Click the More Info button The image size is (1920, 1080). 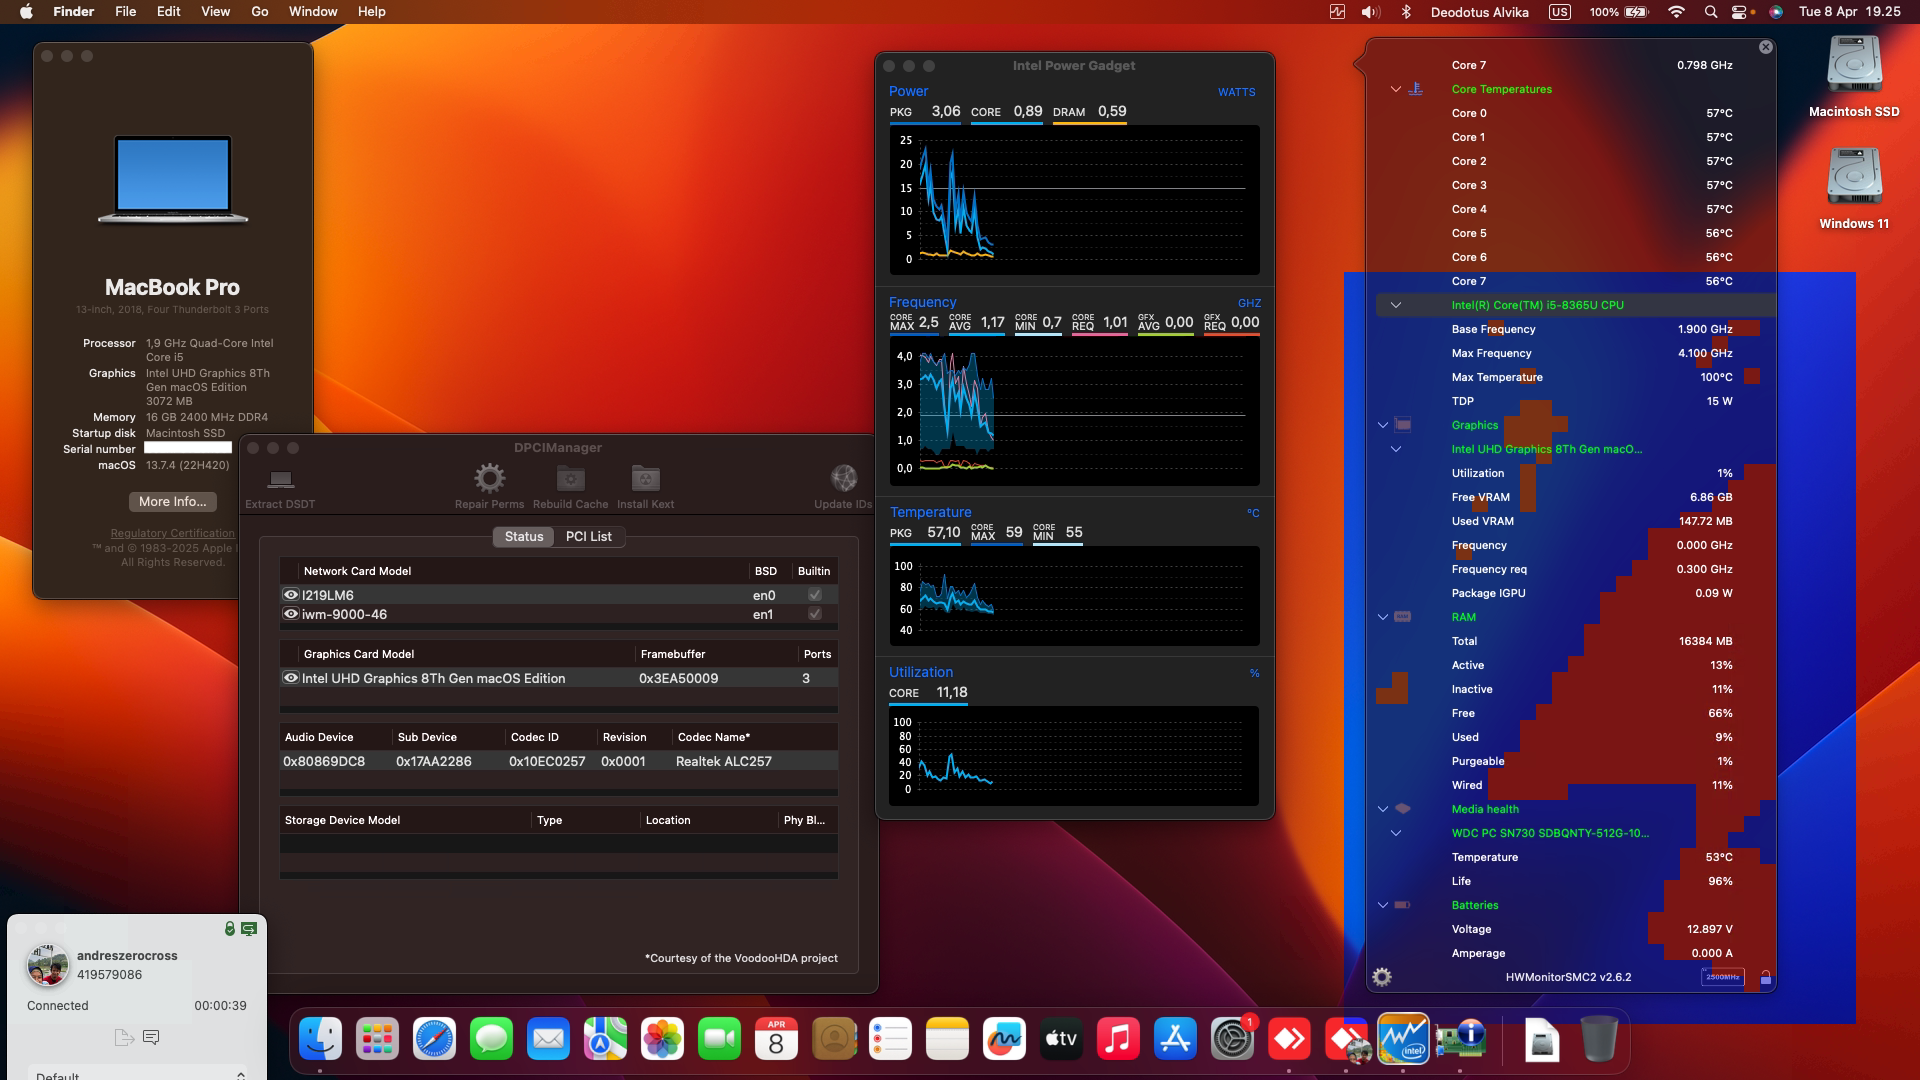(171, 502)
